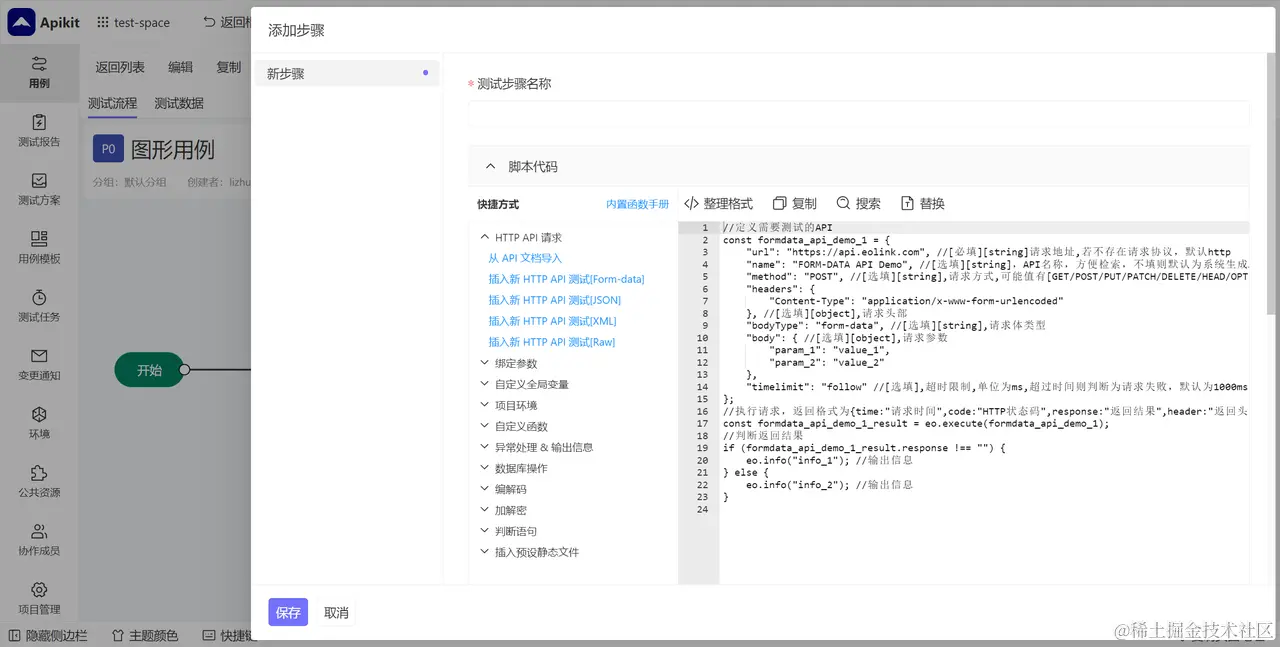This screenshot has height=647, width=1280.
Task: Open 替换 replace in code editor
Action: click(923, 203)
